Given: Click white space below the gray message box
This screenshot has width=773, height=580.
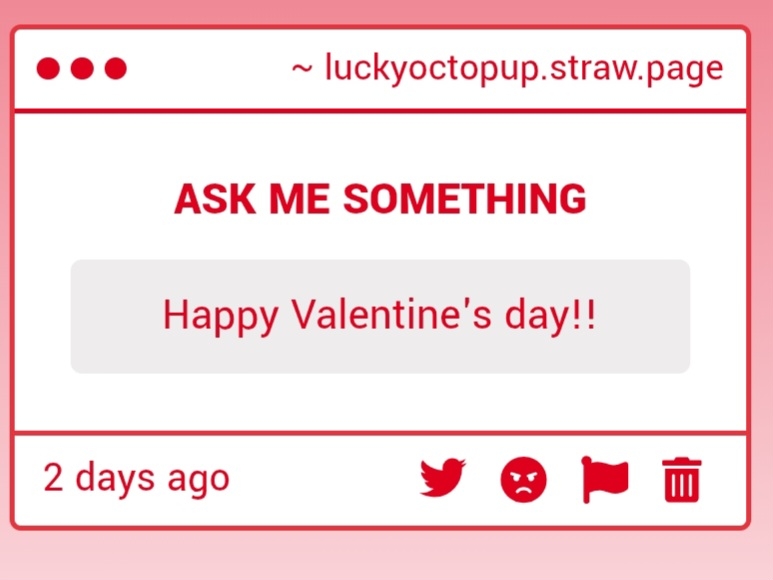Looking at the screenshot, I should [380, 402].
